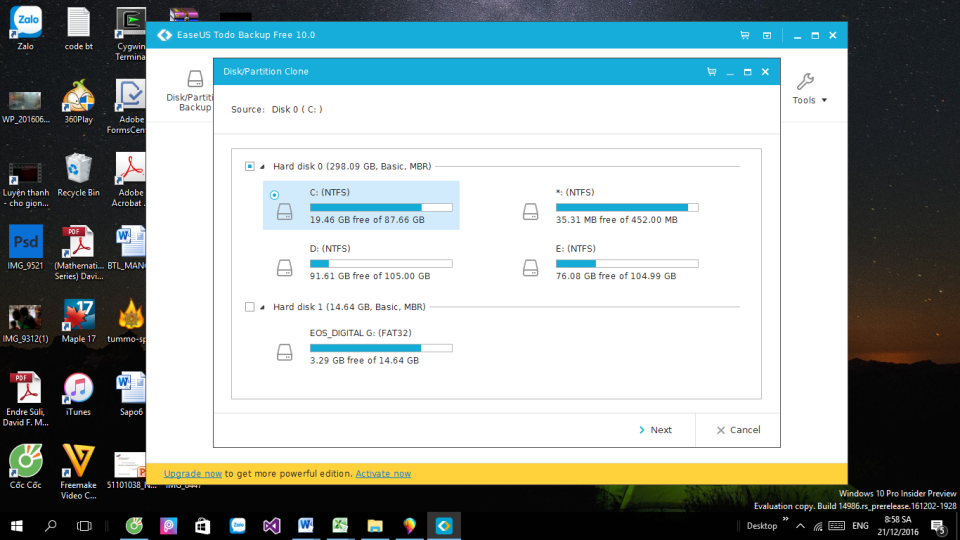
Task: Click the shopping cart icon in main title bar
Action: coord(744,36)
